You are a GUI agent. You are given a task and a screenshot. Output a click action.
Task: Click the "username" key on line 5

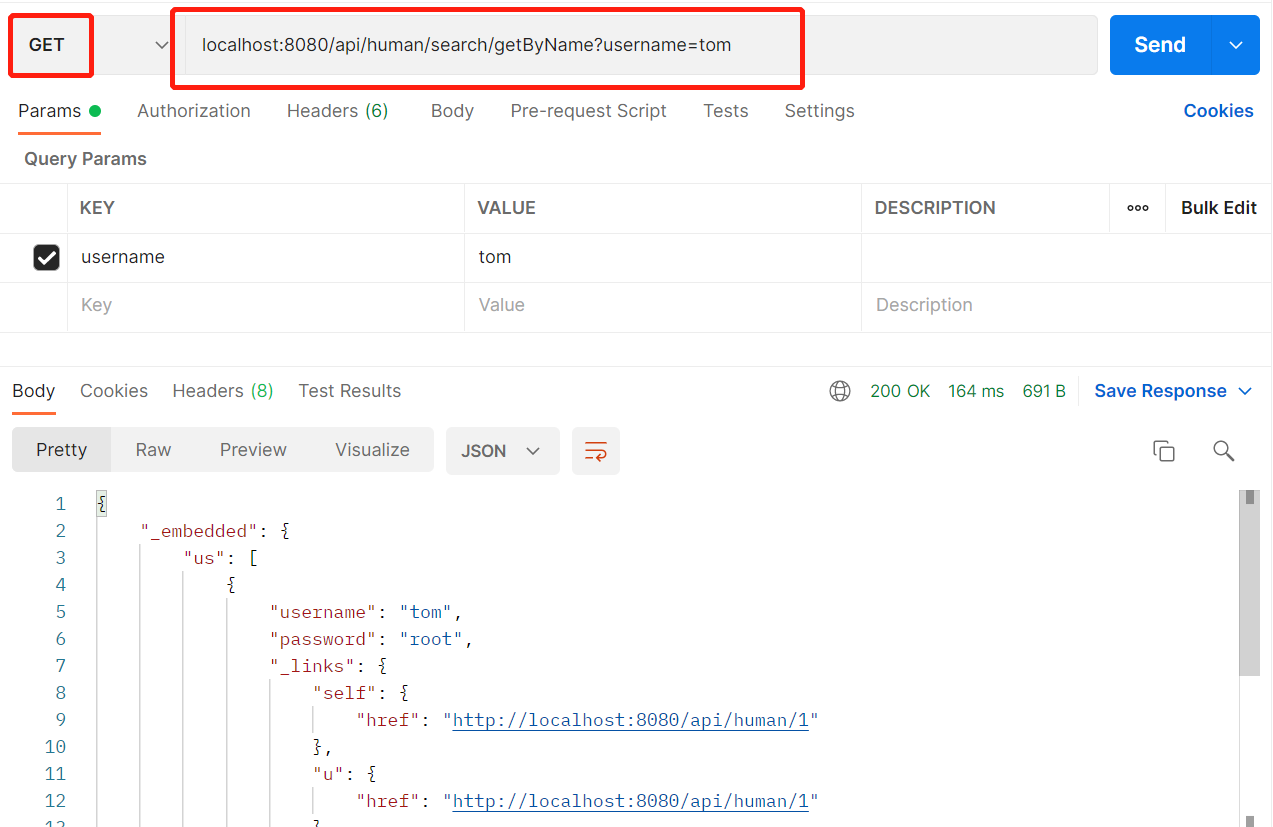(x=323, y=612)
